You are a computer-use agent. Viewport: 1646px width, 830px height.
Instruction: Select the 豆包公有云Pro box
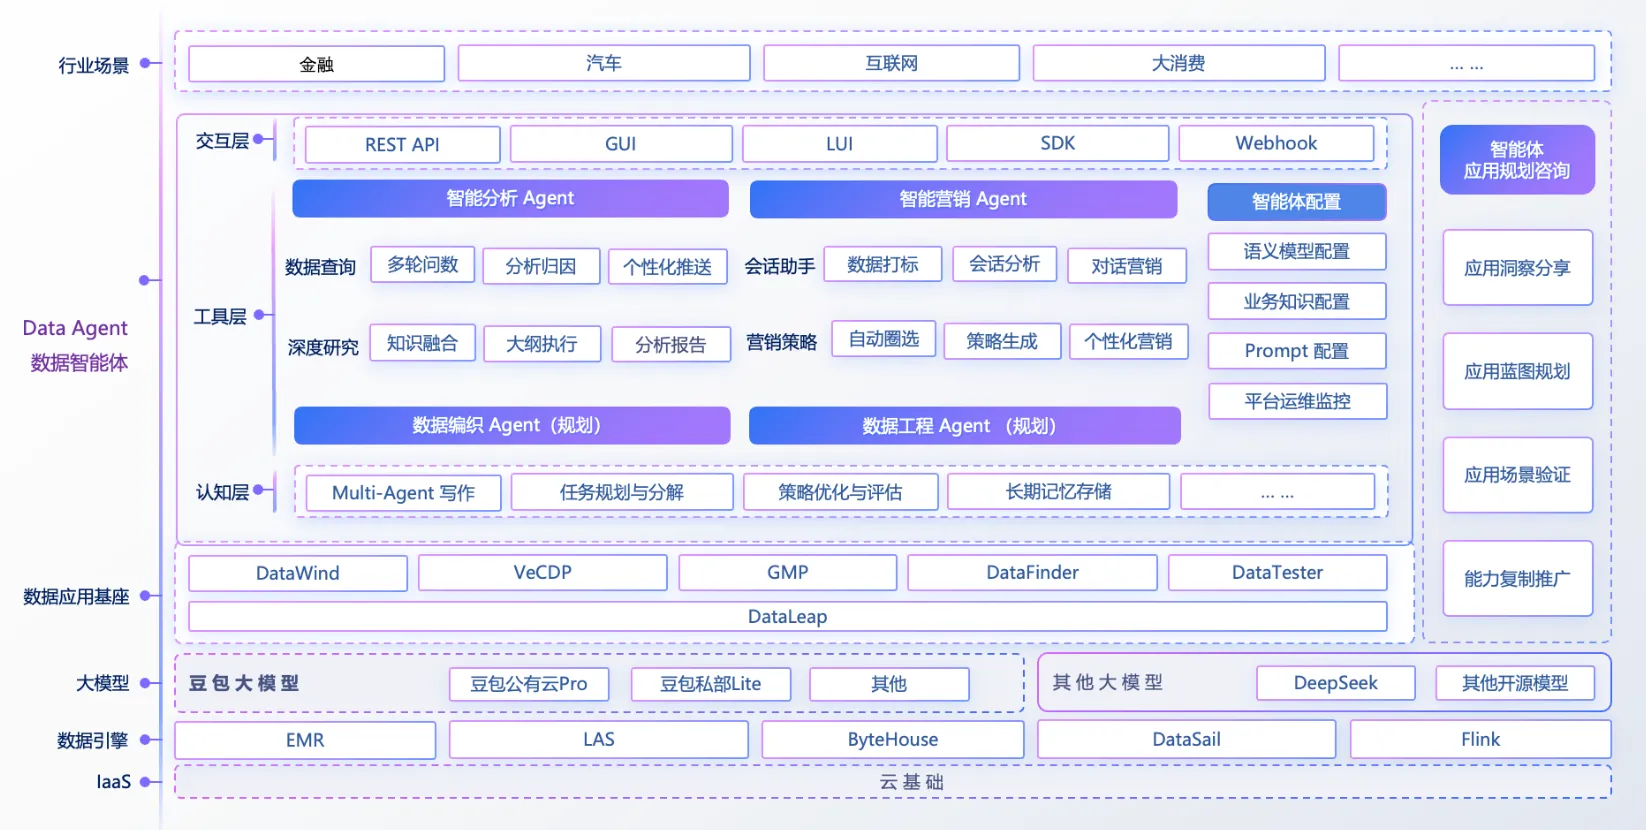[529, 684]
